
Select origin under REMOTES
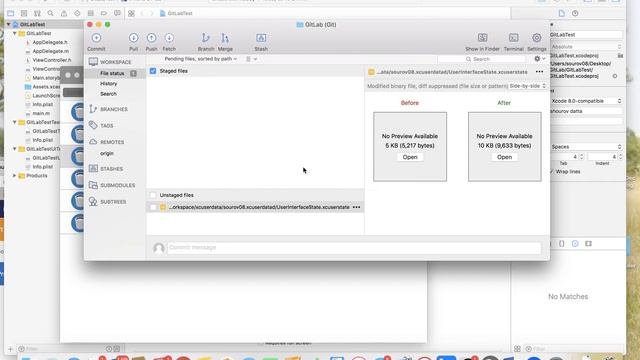pyautogui.click(x=107, y=153)
